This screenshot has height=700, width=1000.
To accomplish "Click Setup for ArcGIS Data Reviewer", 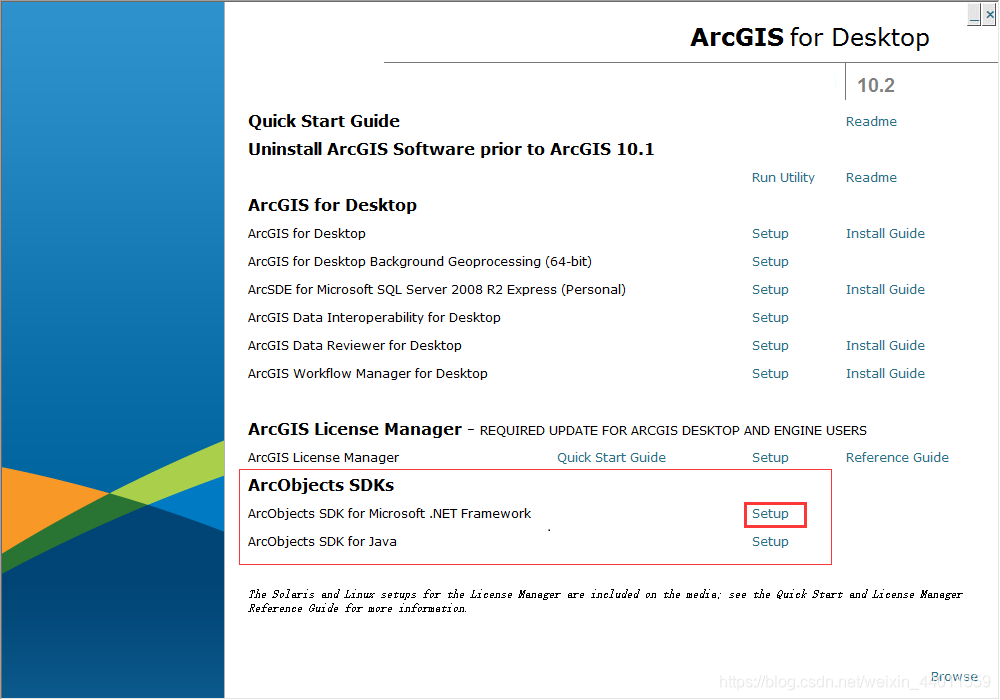I will pos(770,346).
